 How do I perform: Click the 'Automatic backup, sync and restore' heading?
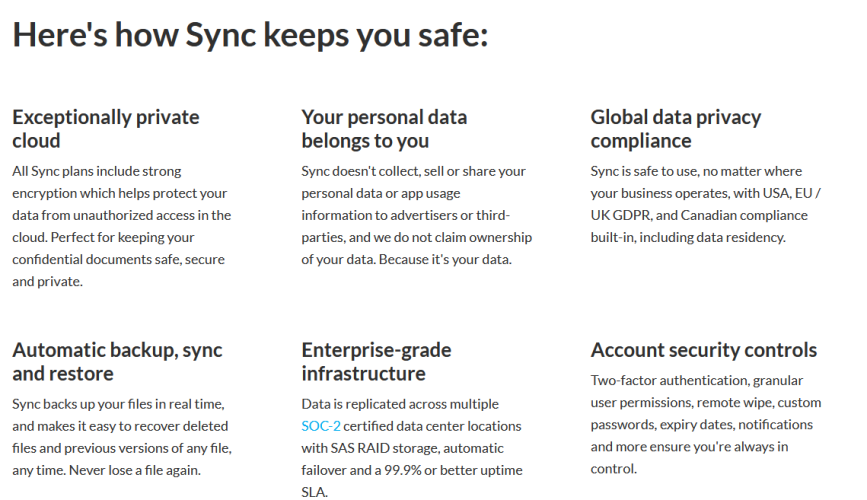(x=117, y=362)
